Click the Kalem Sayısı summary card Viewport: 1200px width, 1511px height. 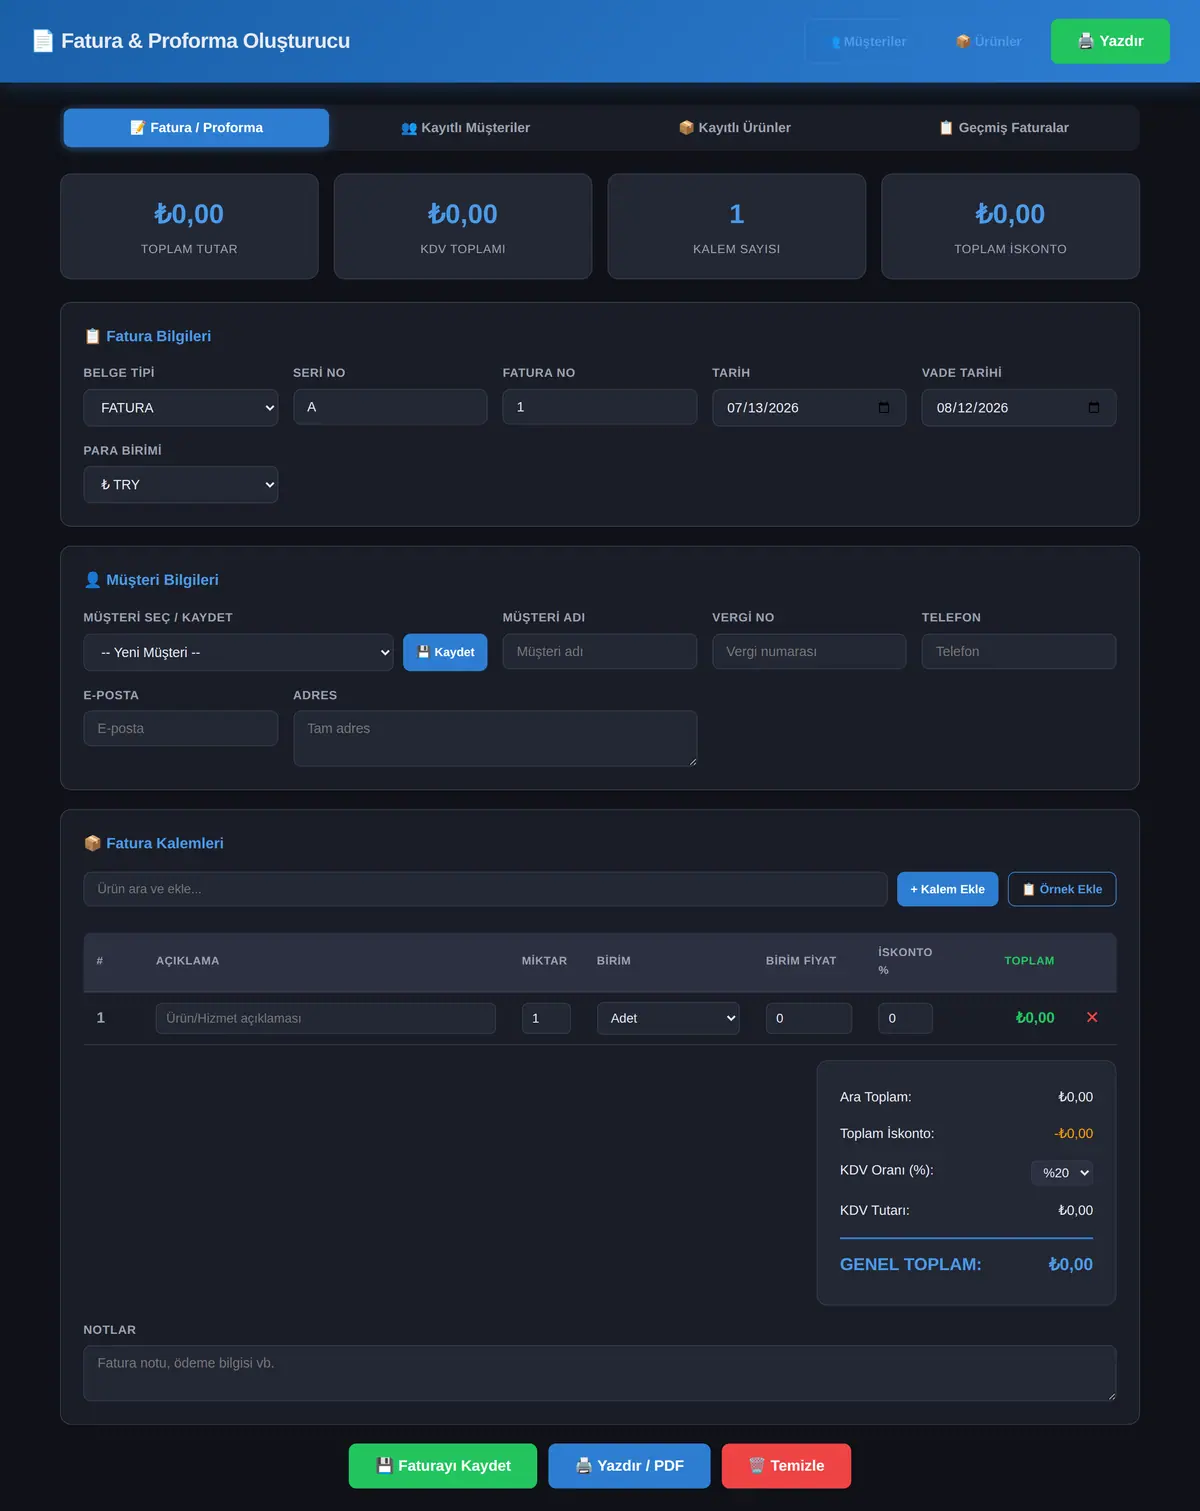click(x=737, y=227)
